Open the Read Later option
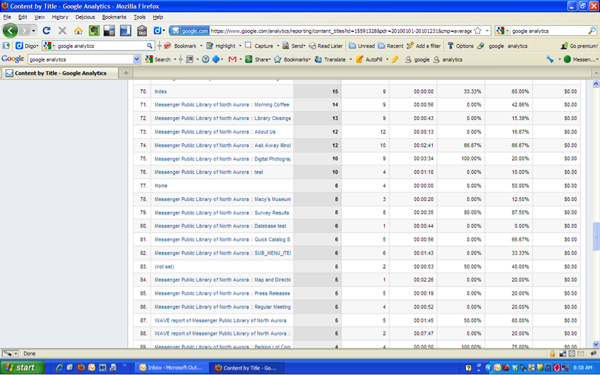This screenshot has width=600, height=375. (326, 46)
